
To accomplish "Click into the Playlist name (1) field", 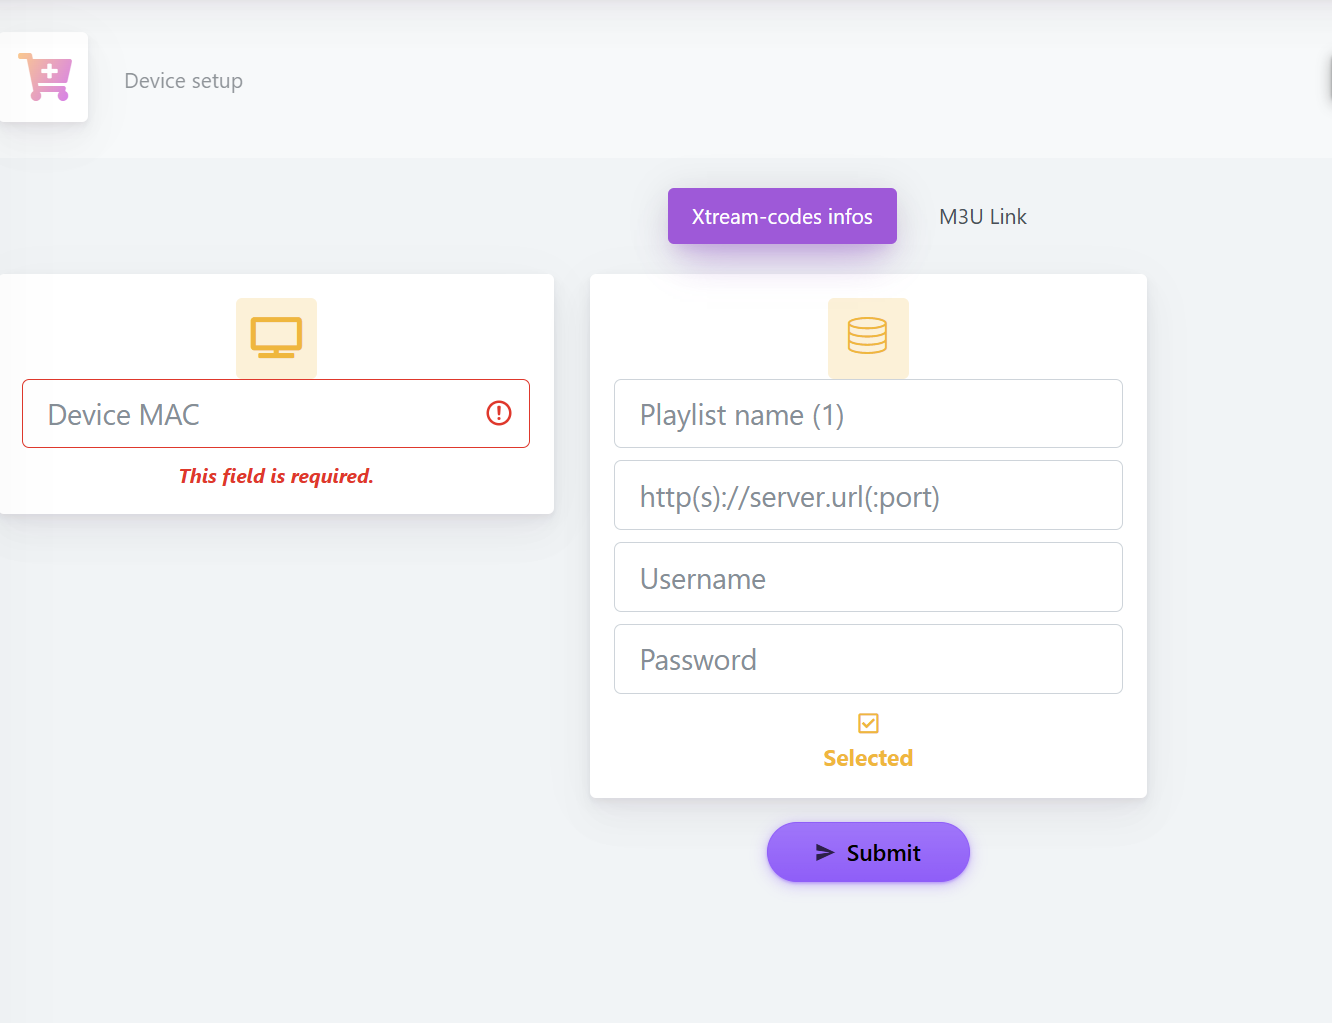I will (x=868, y=414).
